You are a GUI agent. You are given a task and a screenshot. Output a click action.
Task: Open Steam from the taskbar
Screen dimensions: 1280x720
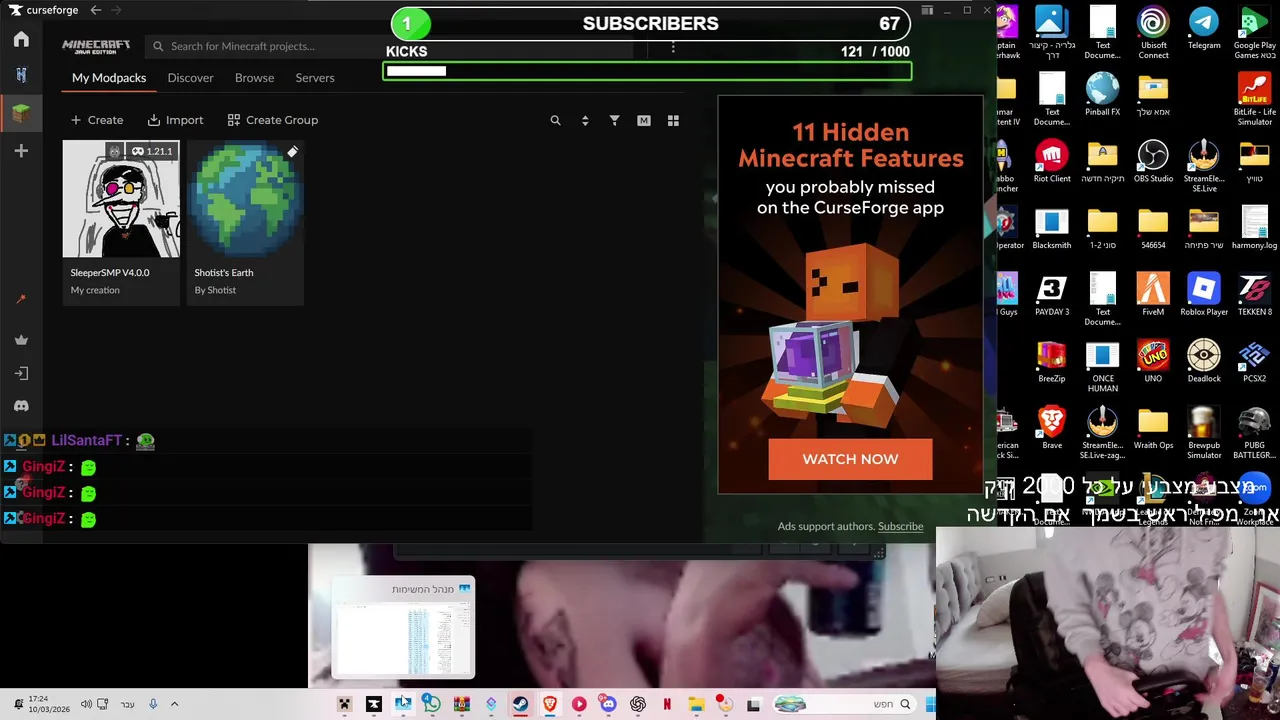(520, 704)
